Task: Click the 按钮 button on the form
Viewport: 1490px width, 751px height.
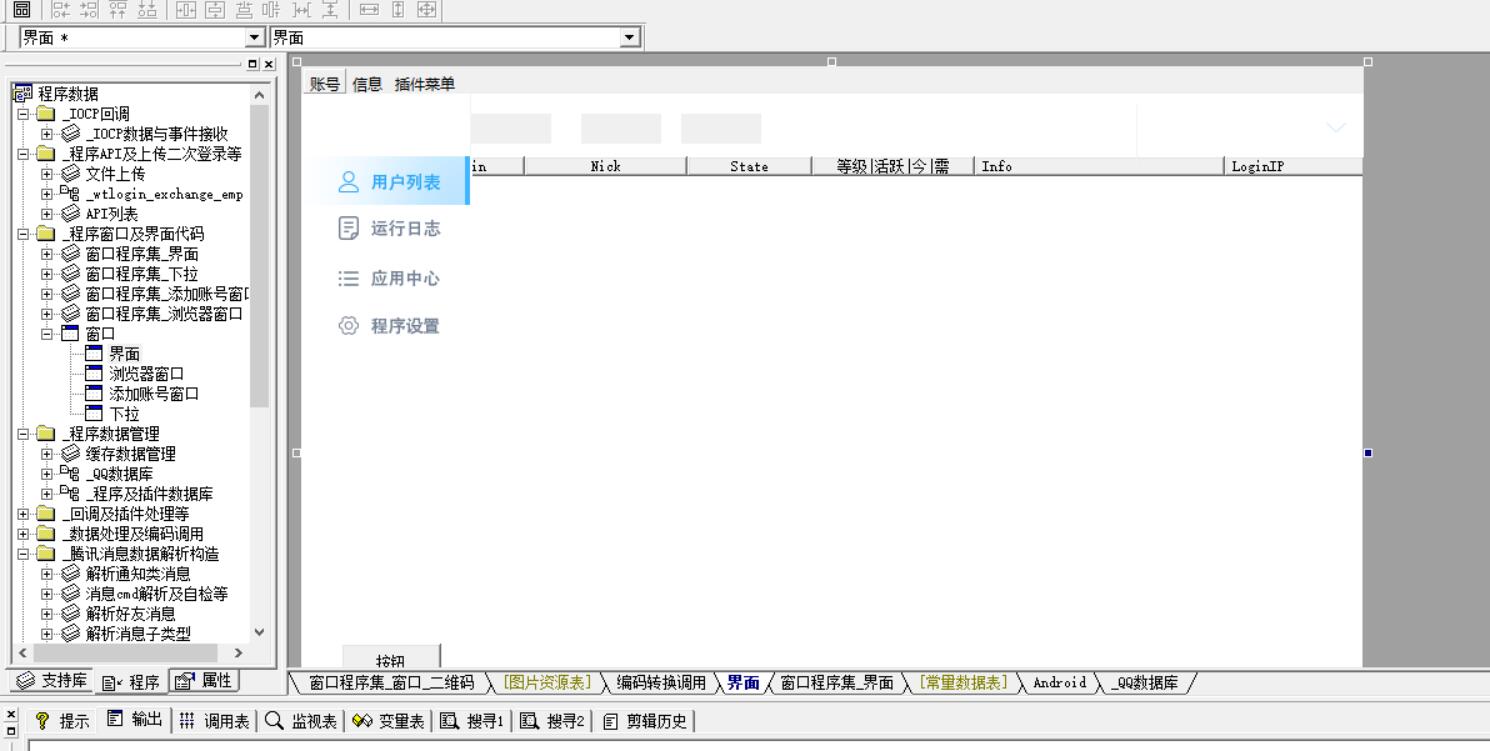Action: point(391,657)
